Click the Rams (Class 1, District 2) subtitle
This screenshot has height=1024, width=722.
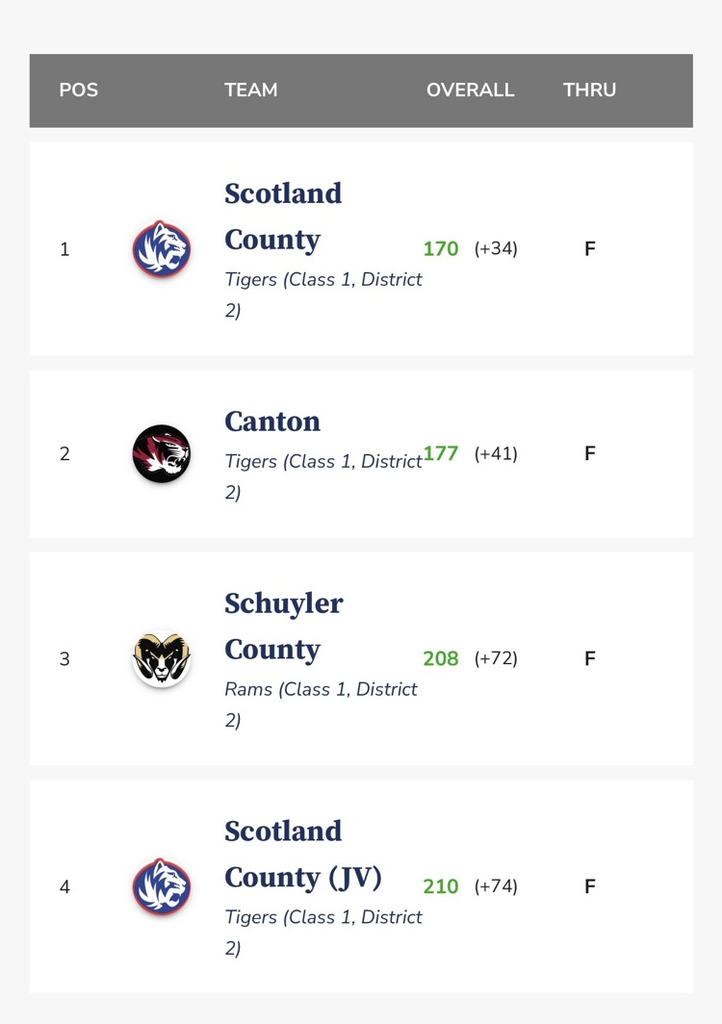pyautogui.click(x=320, y=704)
